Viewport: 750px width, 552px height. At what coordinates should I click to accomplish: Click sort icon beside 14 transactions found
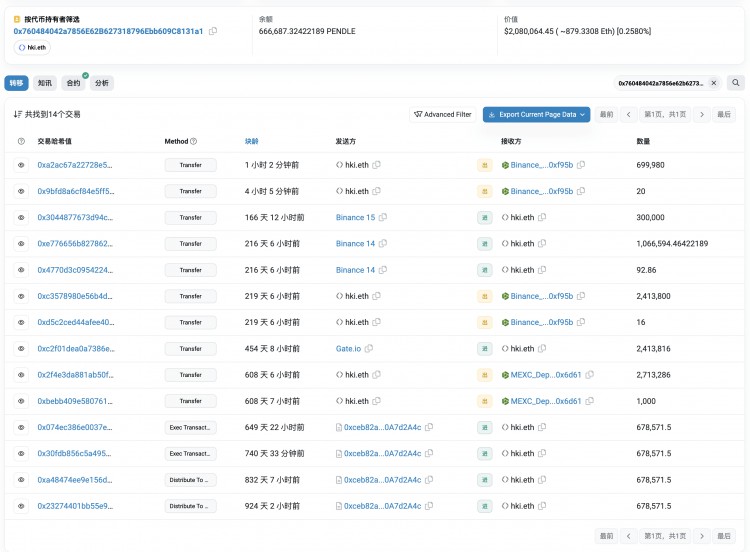tap(18, 114)
